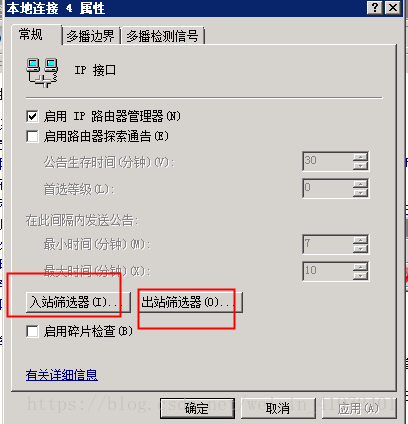Screen dimensions: 408x424
Task: Increase 首选等级 value with up arrow
Action: (360, 184)
